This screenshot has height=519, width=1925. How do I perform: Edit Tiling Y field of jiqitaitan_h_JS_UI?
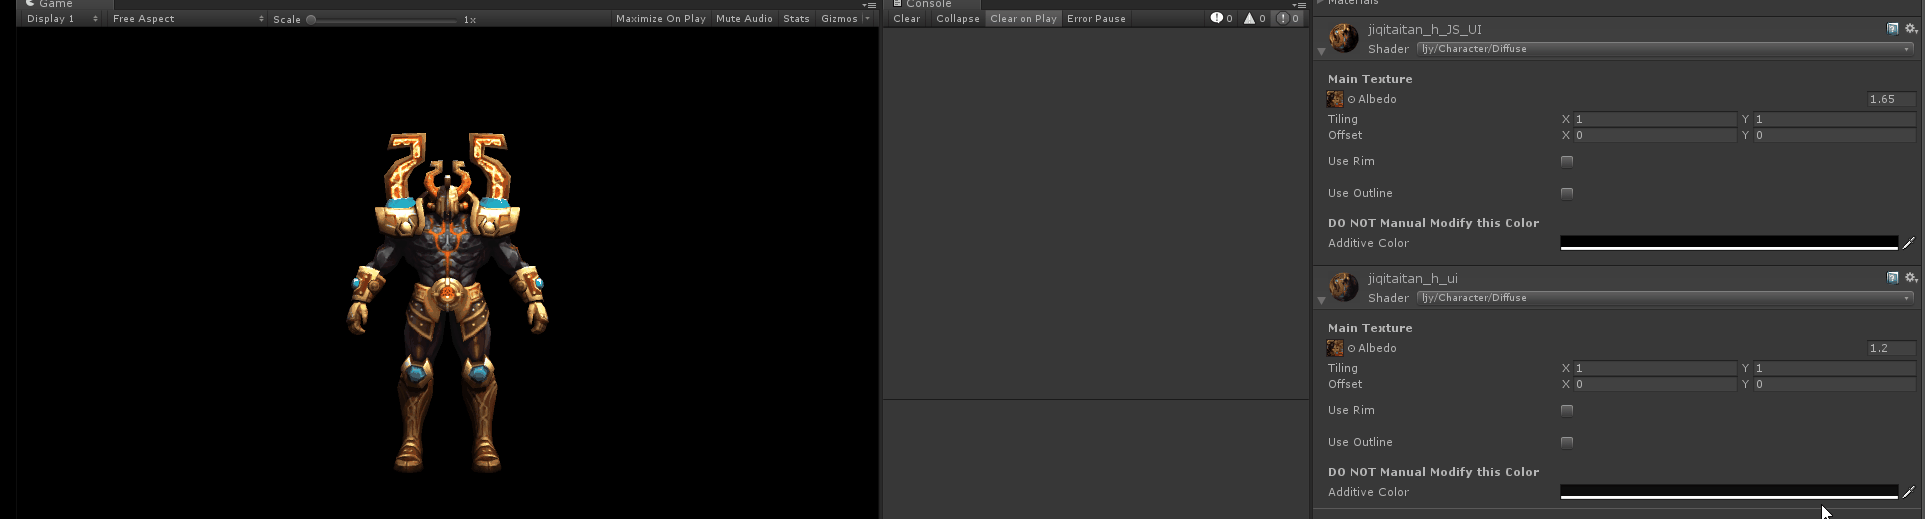1834,119
